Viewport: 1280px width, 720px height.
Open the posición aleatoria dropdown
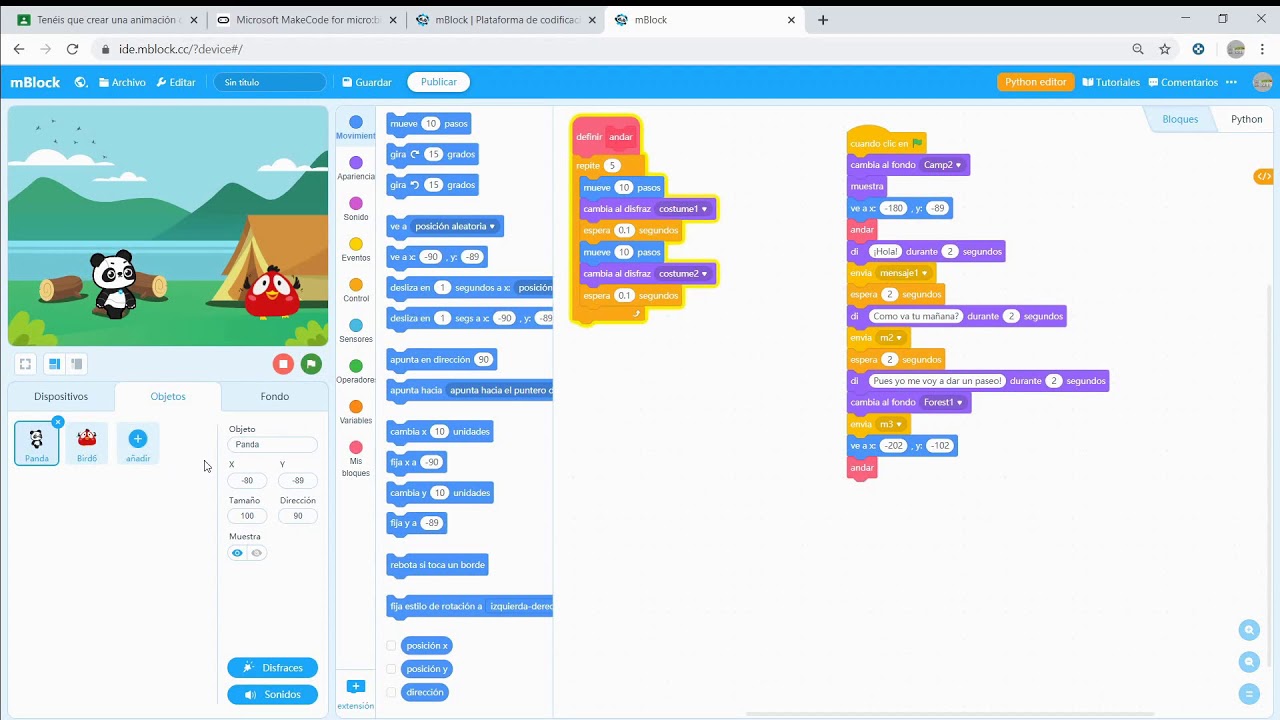point(492,227)
